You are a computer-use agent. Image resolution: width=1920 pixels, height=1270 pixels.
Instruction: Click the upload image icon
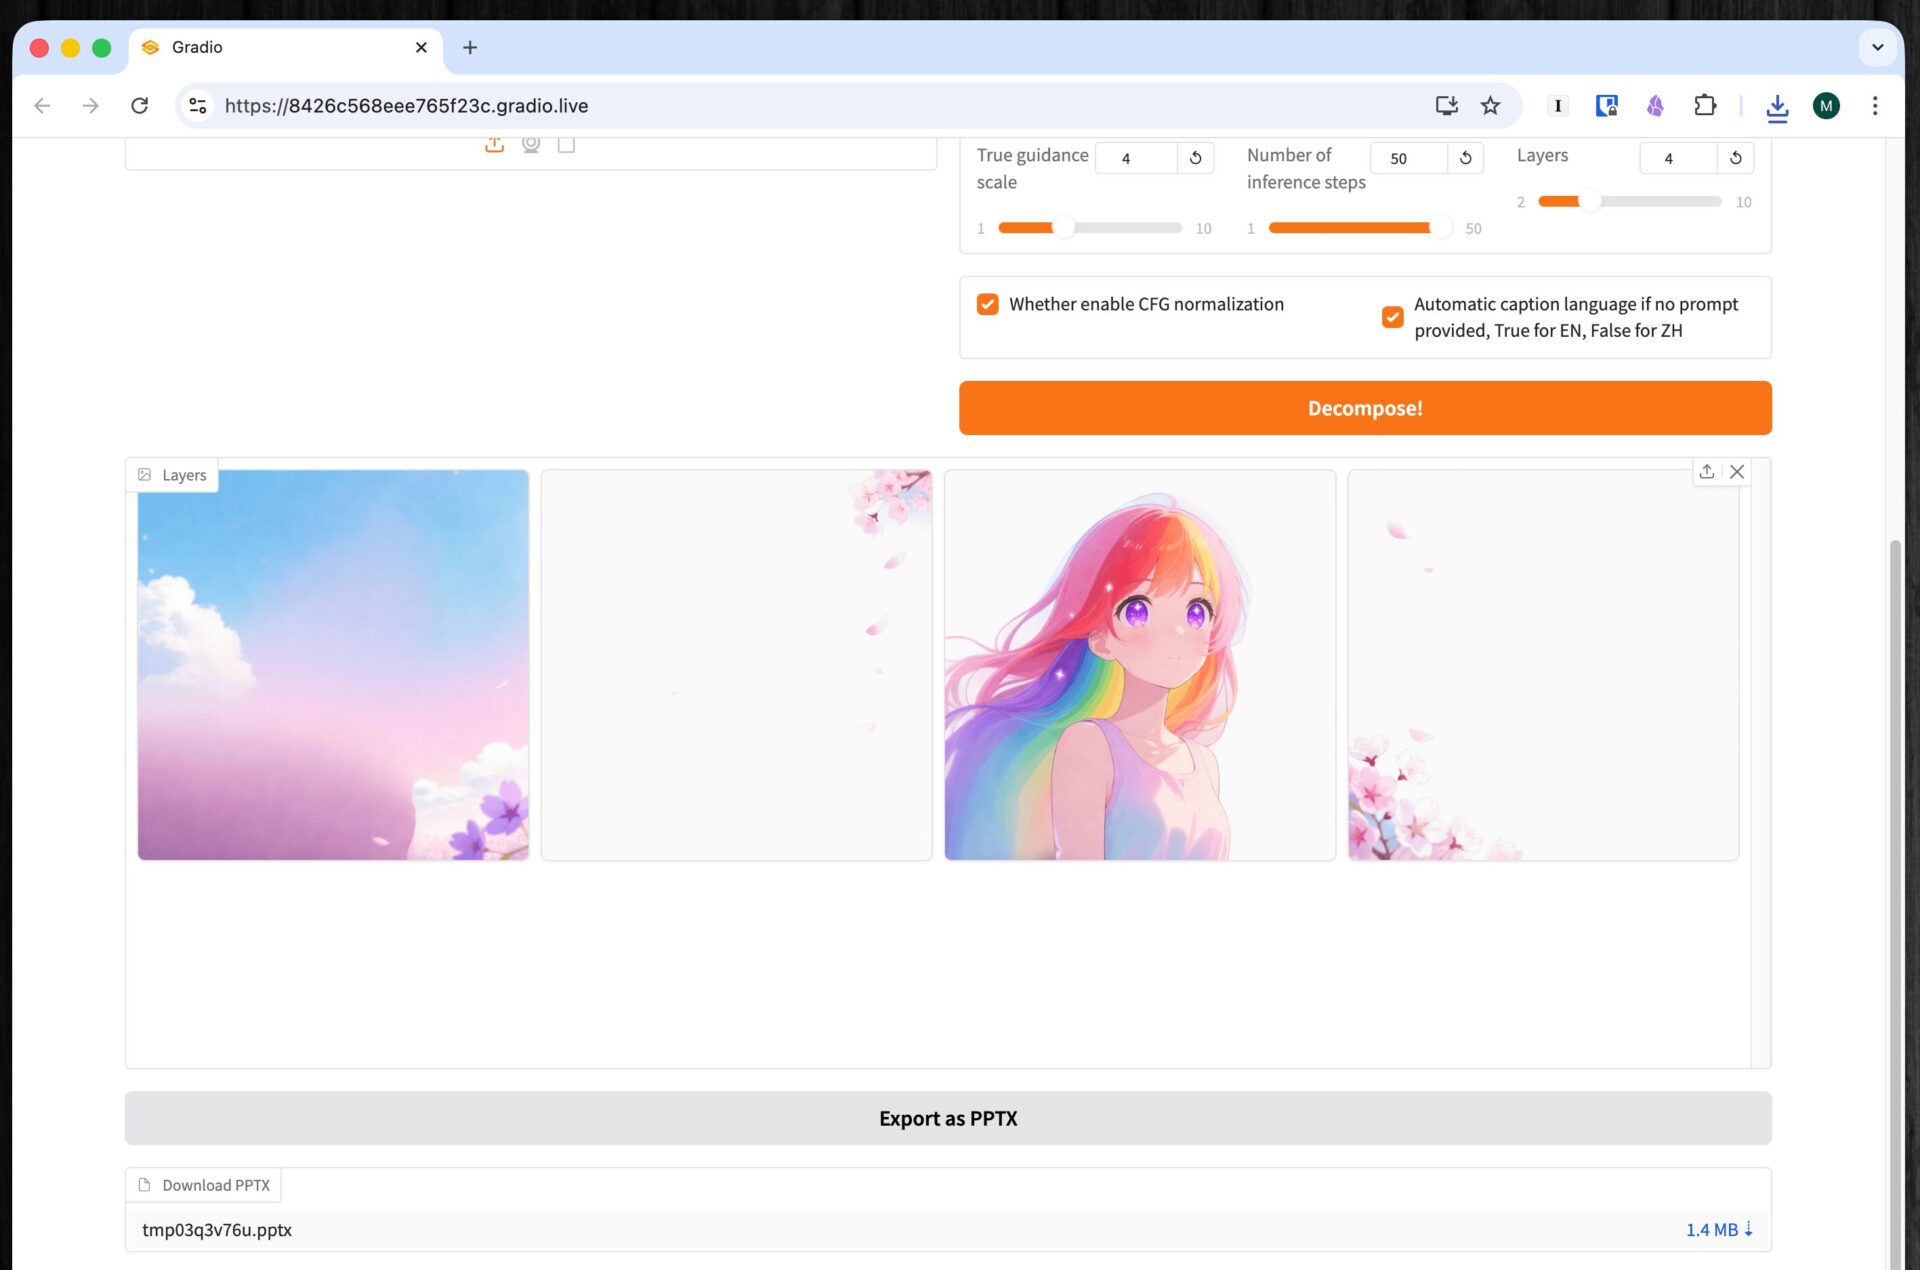click(x=494, y=145)
